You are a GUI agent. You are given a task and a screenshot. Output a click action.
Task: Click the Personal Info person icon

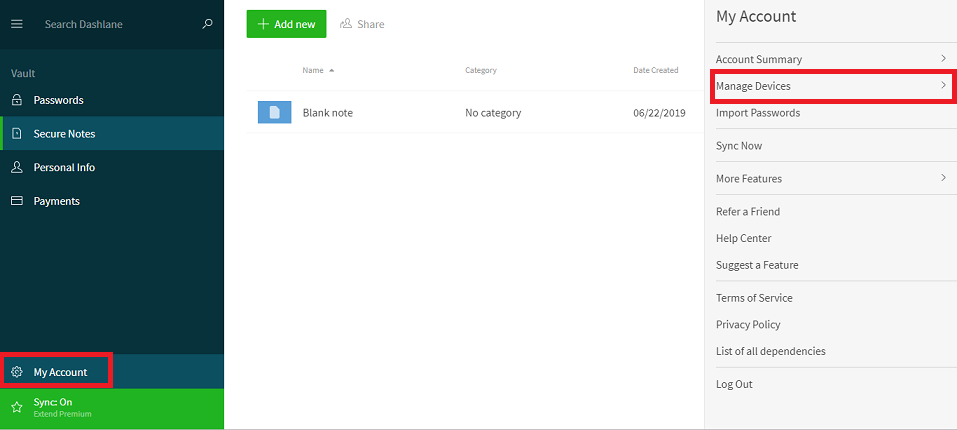[x=17, y=167]
